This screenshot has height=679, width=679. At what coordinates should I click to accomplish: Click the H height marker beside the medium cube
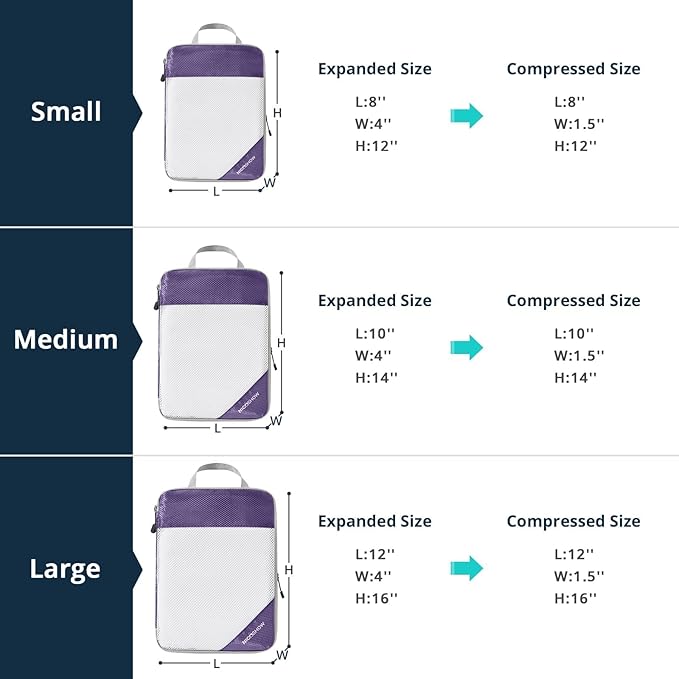[x=282, y=343]
